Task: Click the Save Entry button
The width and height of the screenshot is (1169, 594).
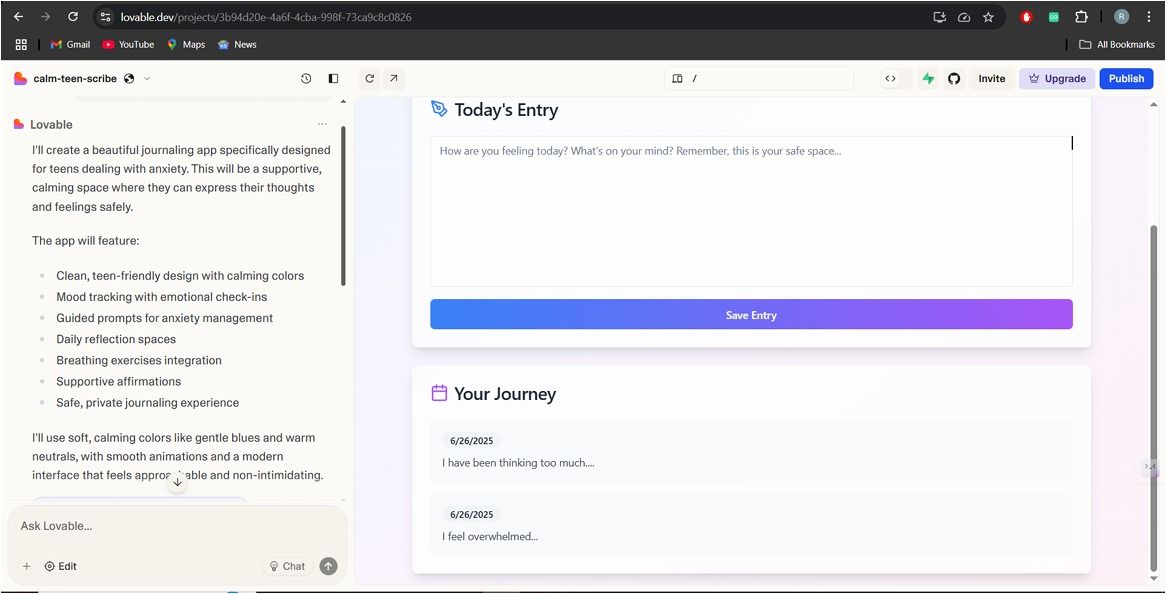Action: 751,315
